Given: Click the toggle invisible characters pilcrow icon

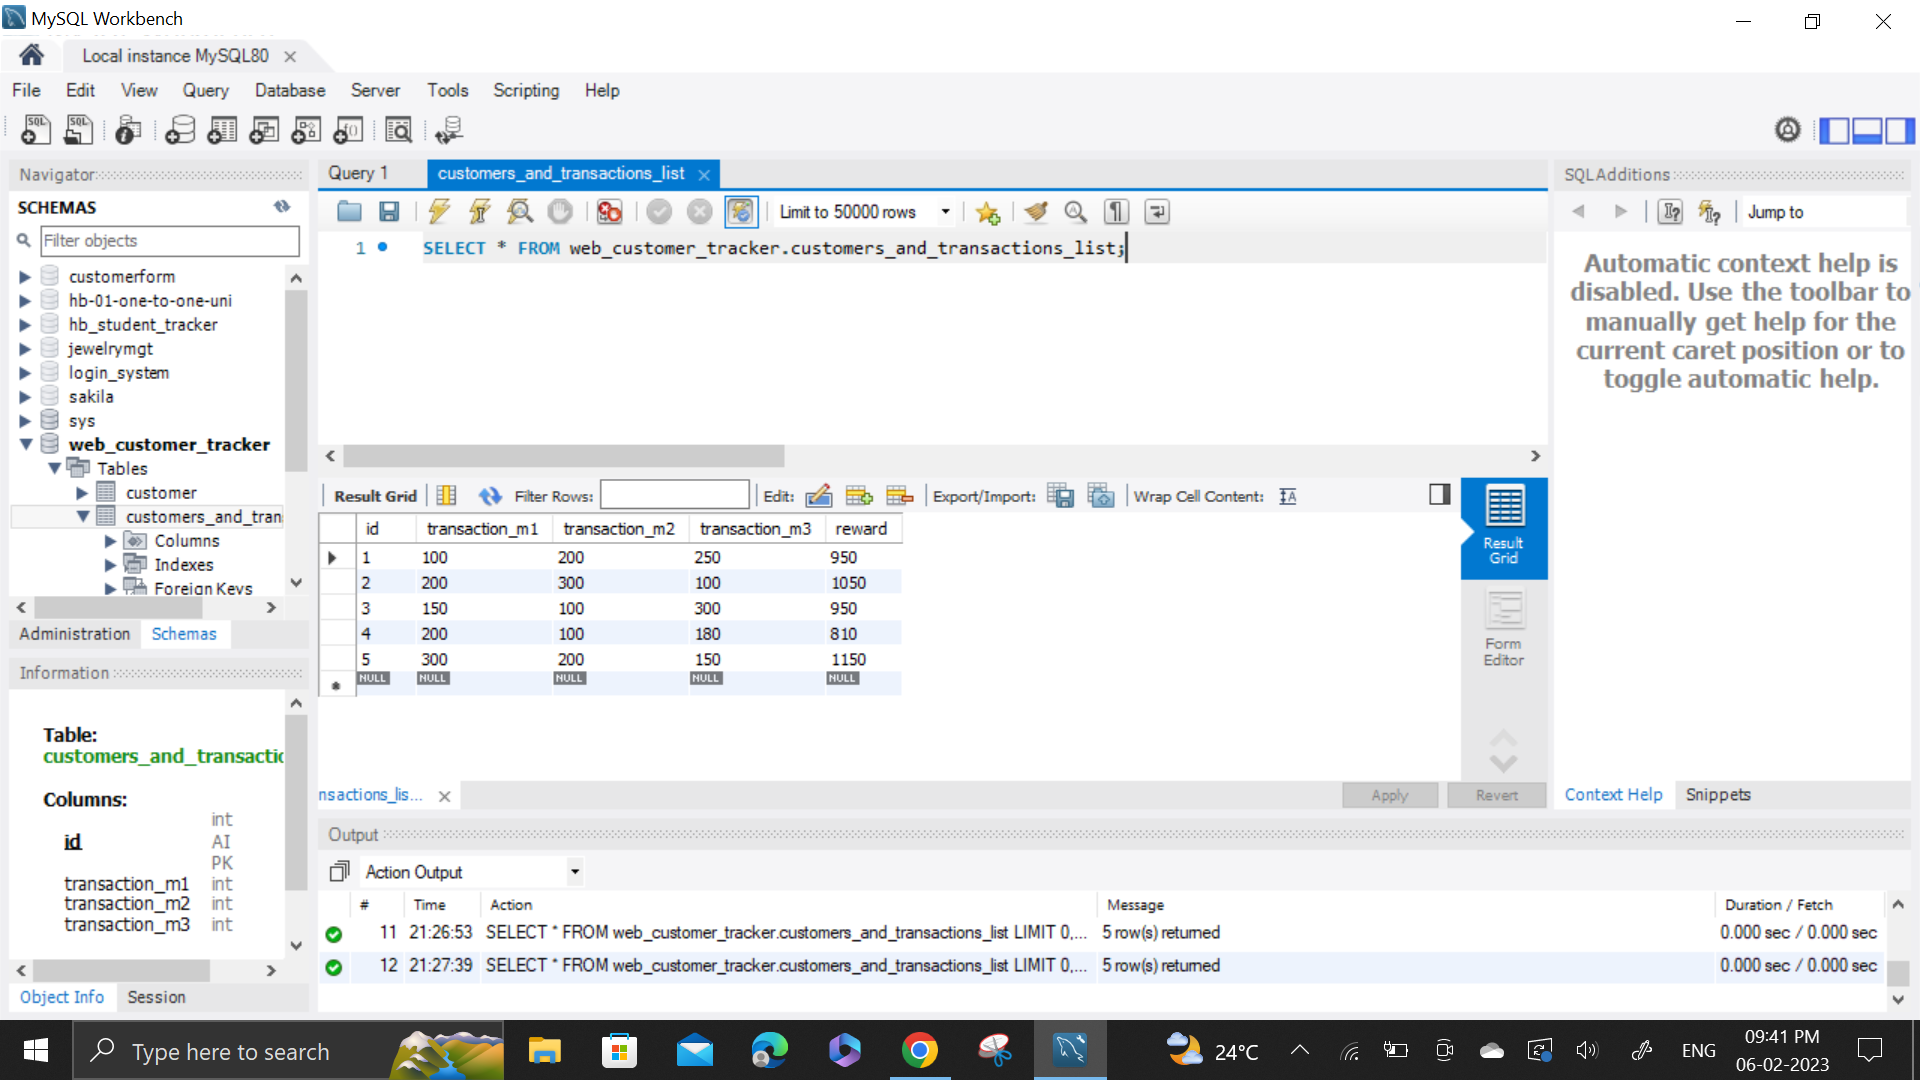Looking at the screenshot, I should (1116, 211).
